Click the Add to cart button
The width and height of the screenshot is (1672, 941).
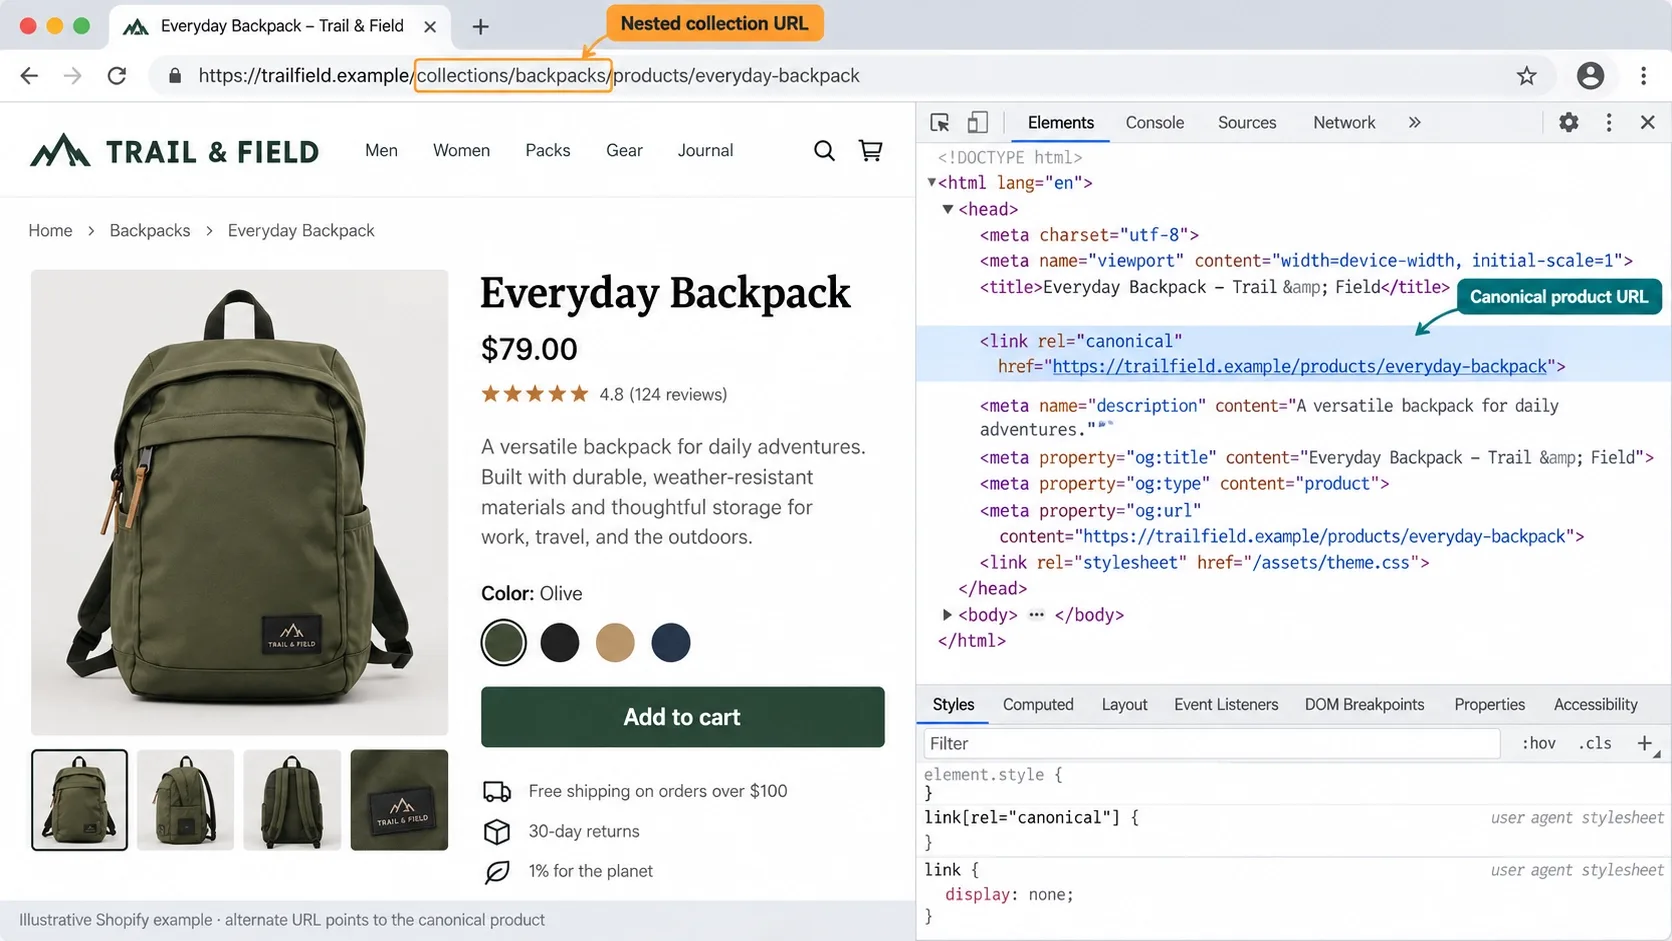click(x=683, y=717)
